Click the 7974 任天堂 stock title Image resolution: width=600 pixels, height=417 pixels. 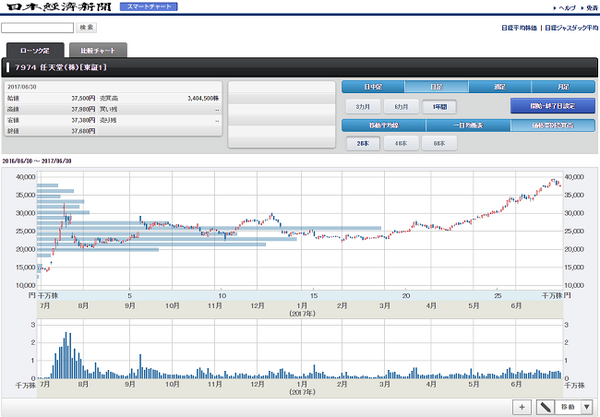[x=60, y=67]
